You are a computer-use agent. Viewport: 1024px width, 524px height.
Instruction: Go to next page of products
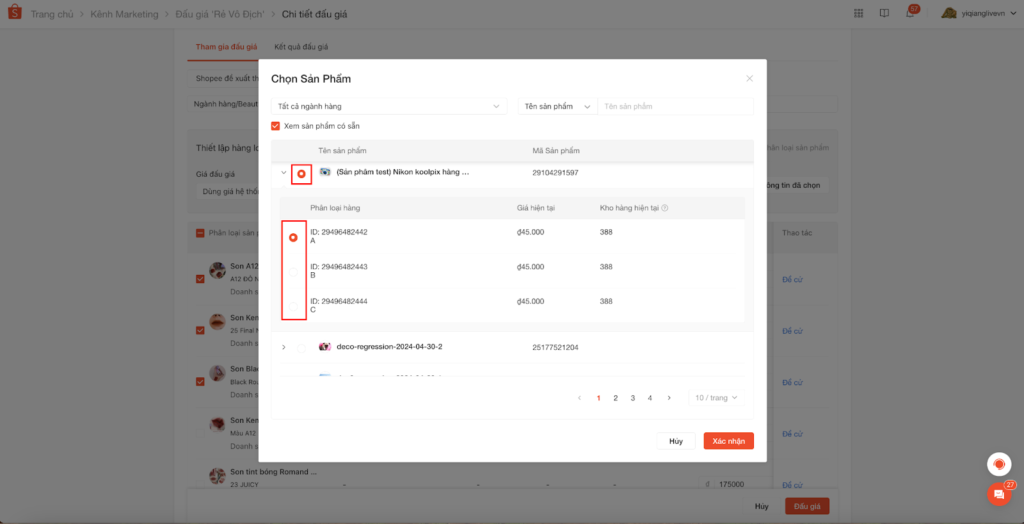[669, 398]
